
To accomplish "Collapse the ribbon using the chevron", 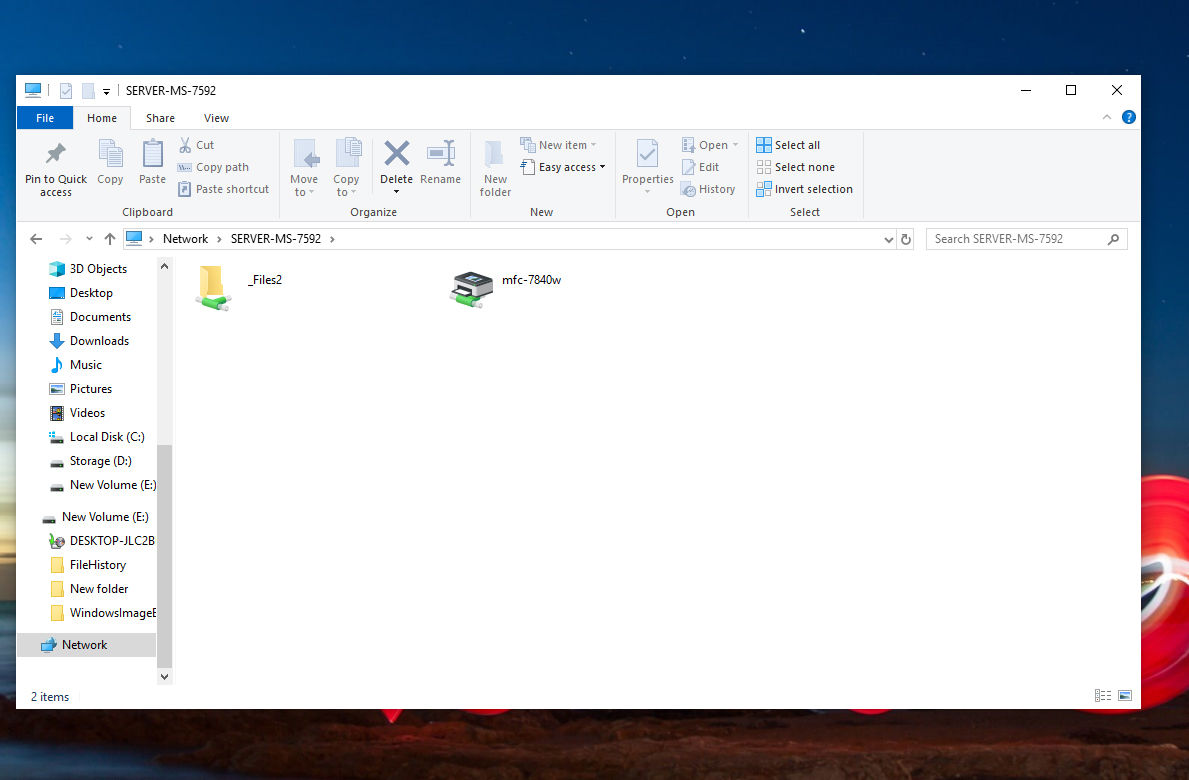I will pyautogui.click(x=1107, y=117).
